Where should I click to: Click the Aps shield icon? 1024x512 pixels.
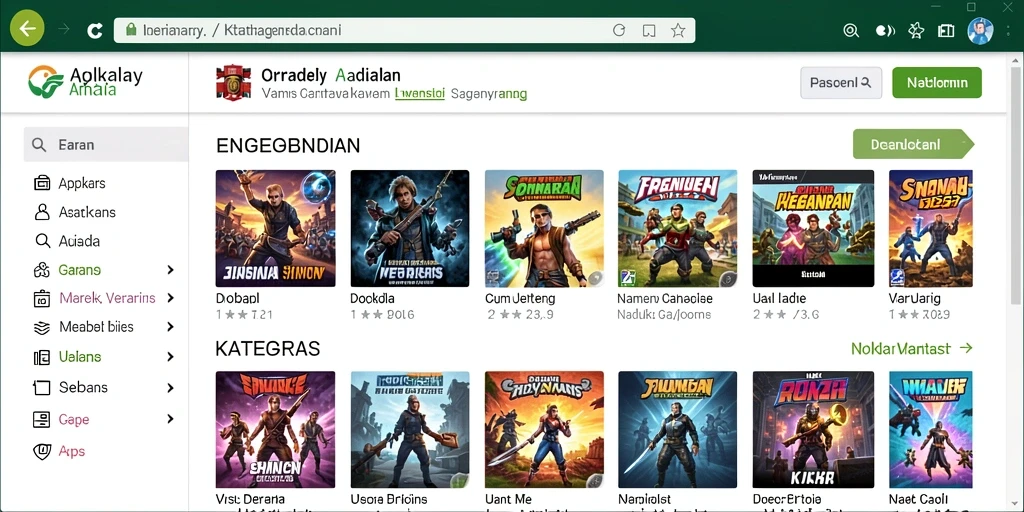coord(42,451)
